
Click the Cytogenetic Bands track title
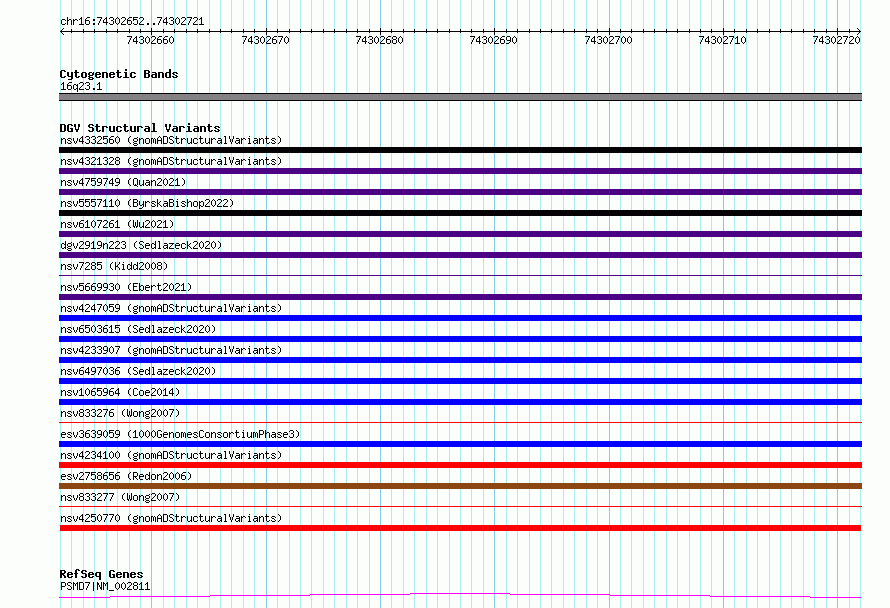pyautogui.click(x=119, y=74)
